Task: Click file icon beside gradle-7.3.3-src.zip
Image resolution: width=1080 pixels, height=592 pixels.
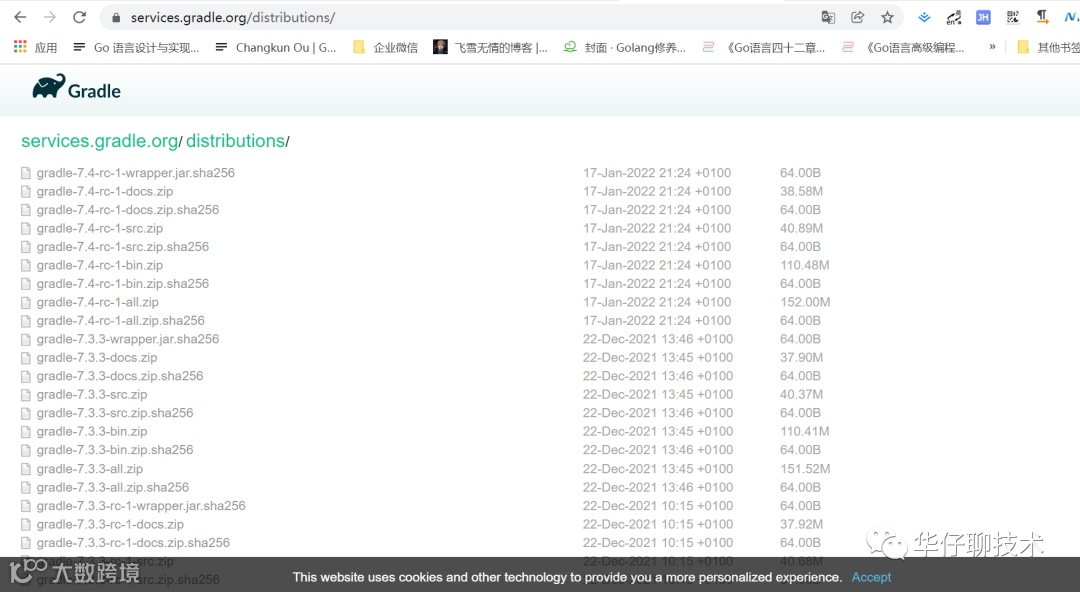Action: coord(26,394)
